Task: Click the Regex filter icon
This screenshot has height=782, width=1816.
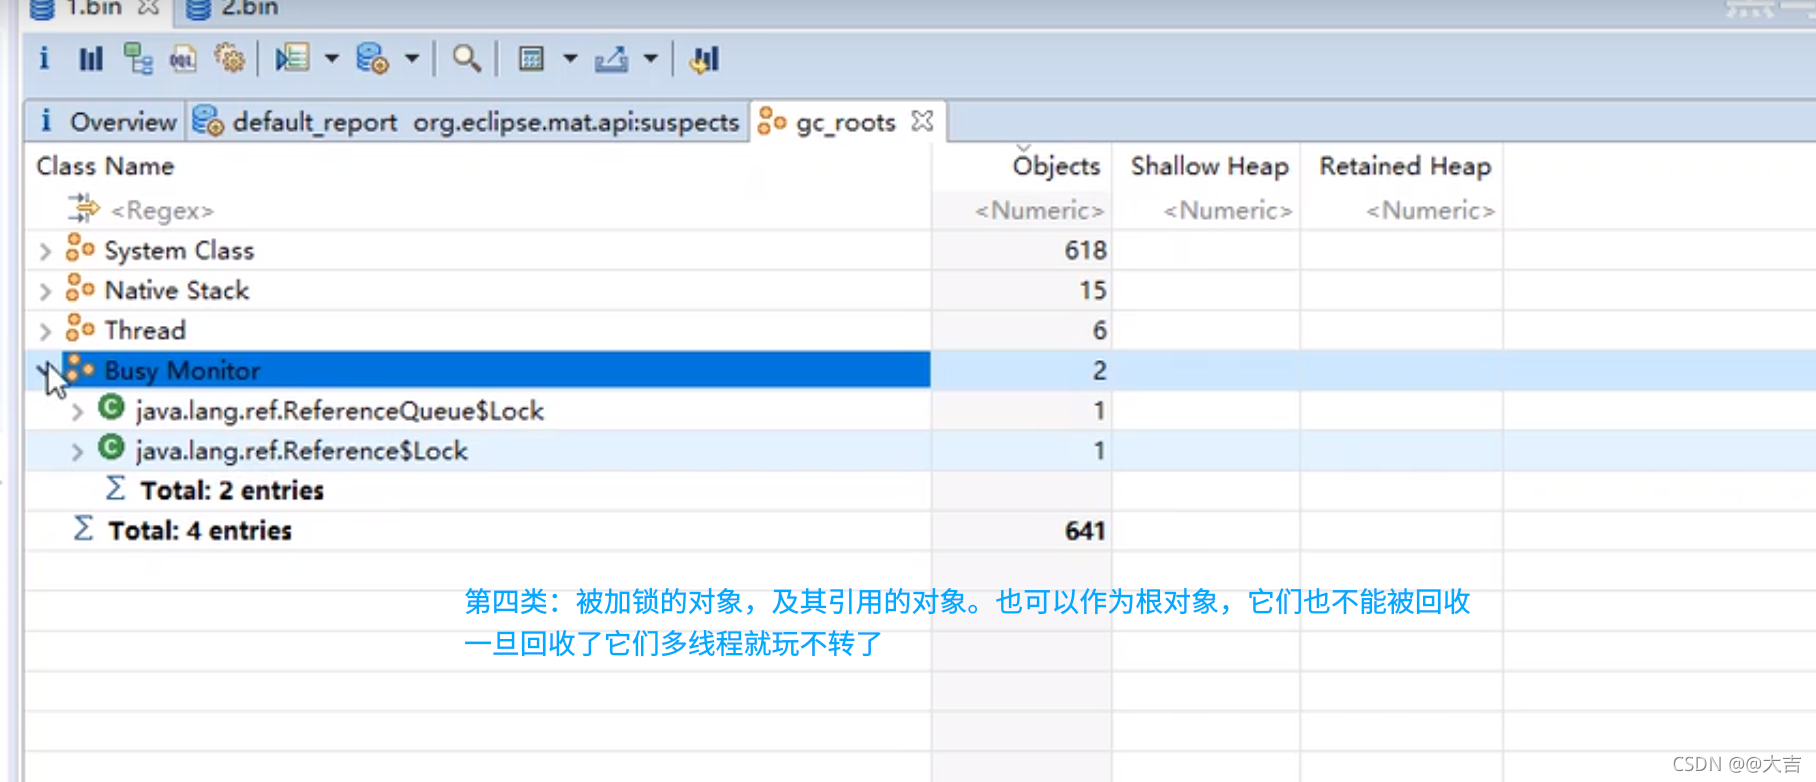Action: point(83,208)
